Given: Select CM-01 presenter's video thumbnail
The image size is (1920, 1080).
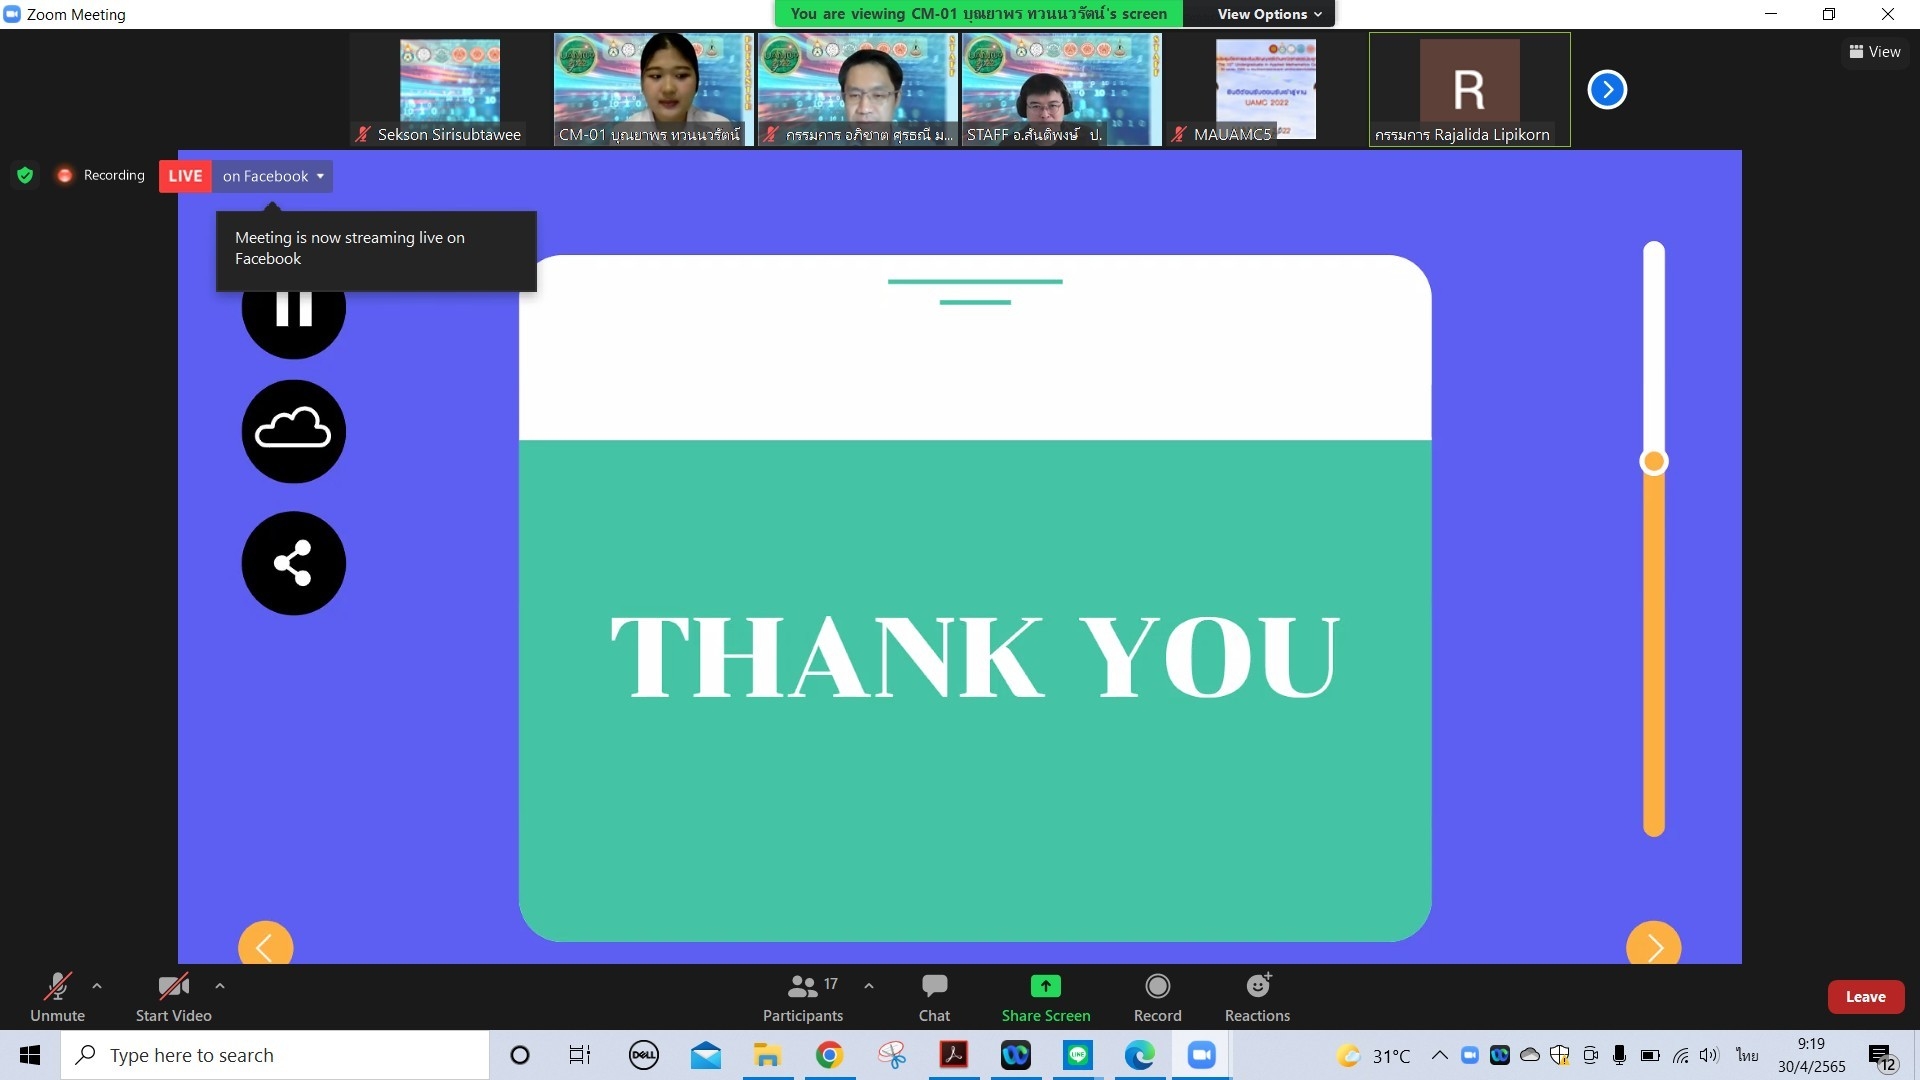Looking at the screenshot, I should [x=653, y=90].
